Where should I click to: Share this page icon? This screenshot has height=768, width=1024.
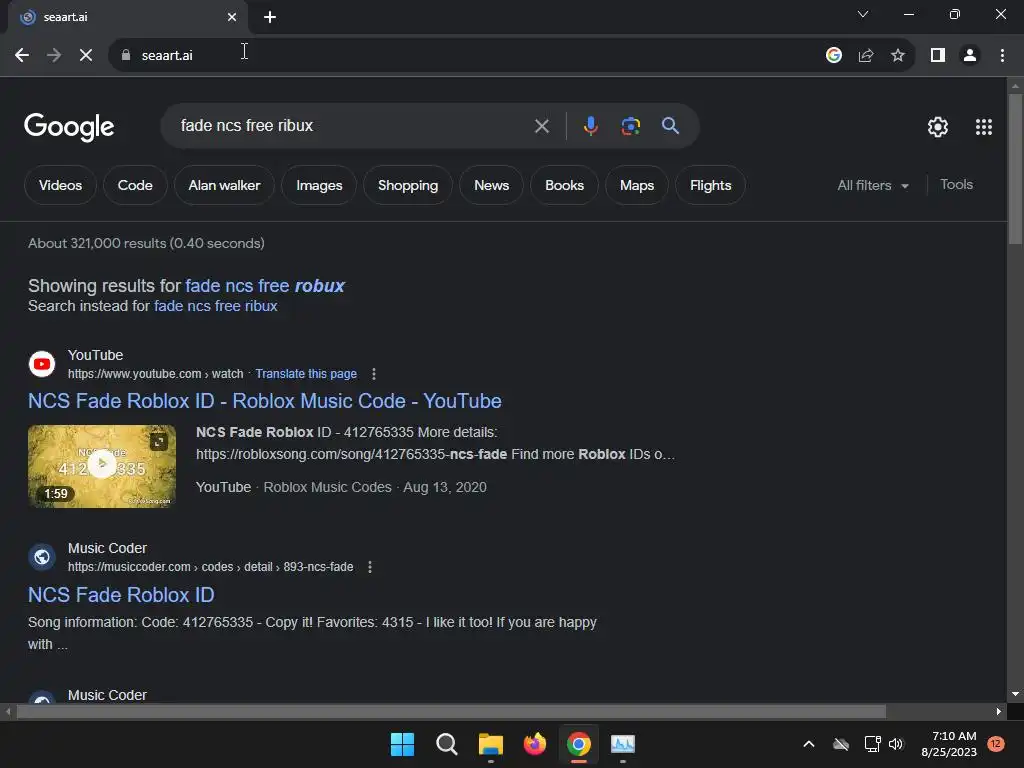[866, 56]
